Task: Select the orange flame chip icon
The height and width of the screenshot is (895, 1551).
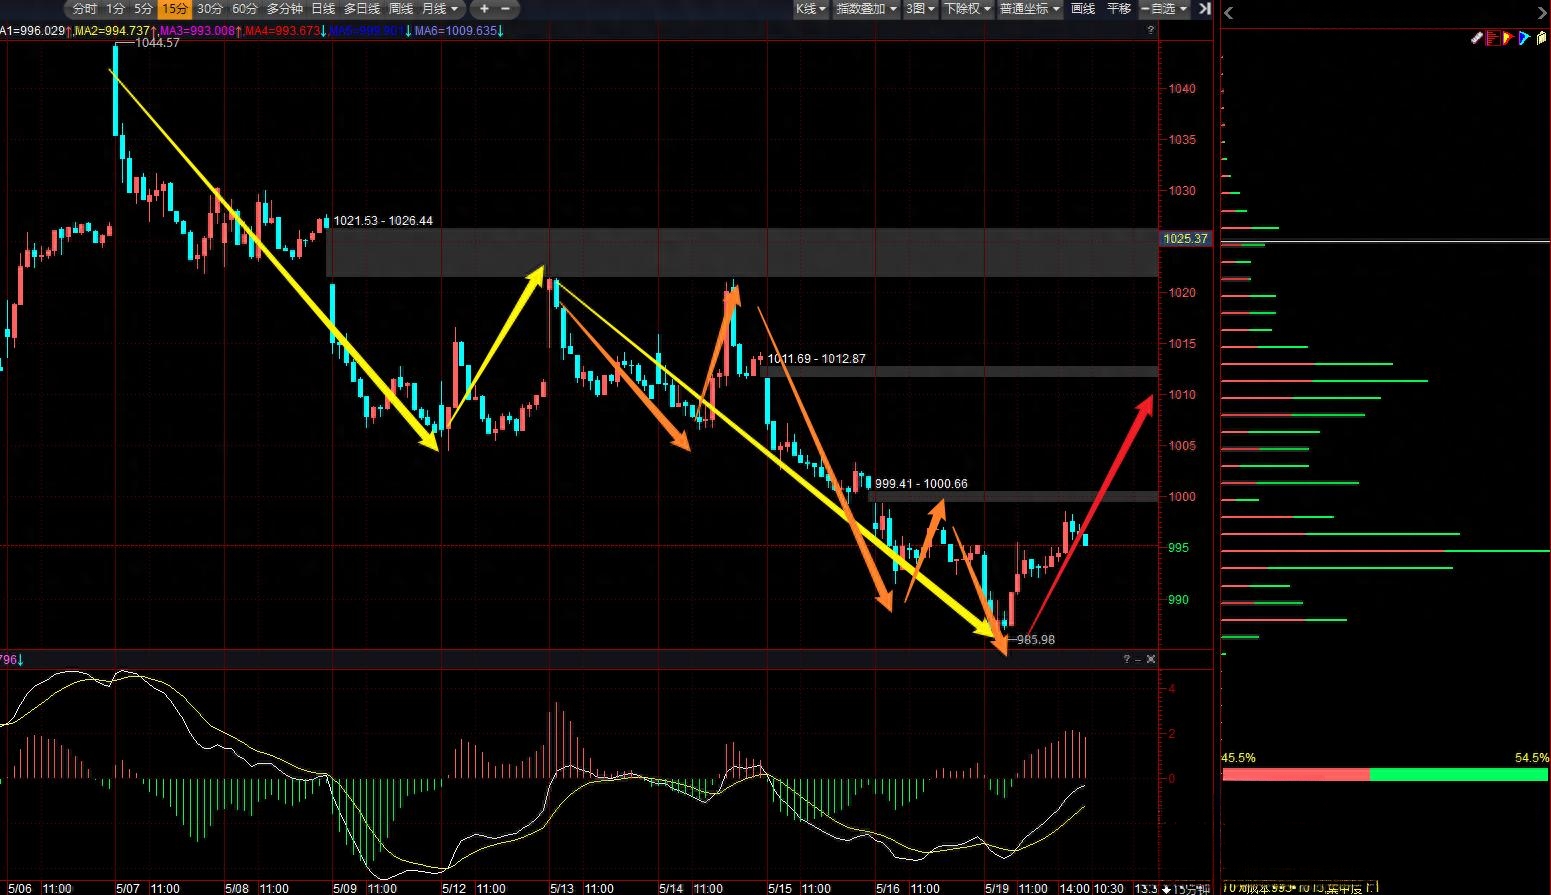Action: pos(1508,38)
